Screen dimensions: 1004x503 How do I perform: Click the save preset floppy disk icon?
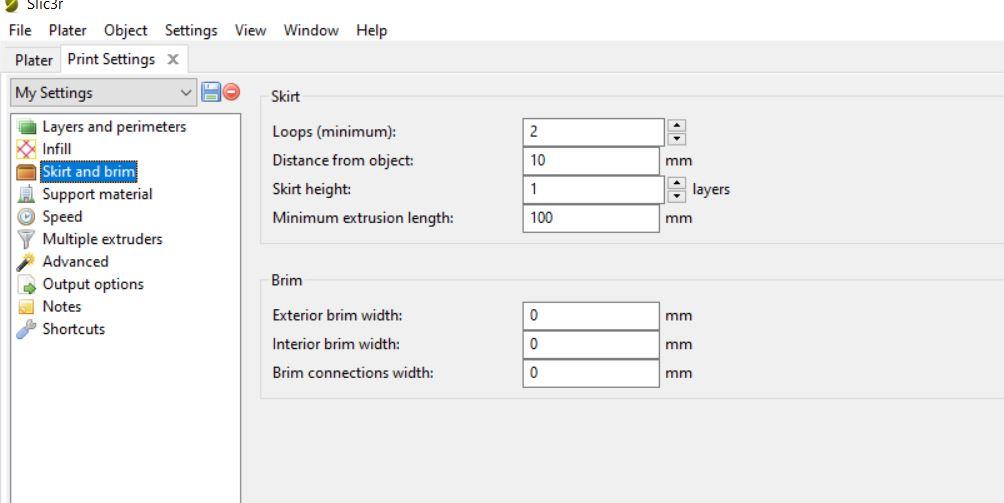click(211, 92)
